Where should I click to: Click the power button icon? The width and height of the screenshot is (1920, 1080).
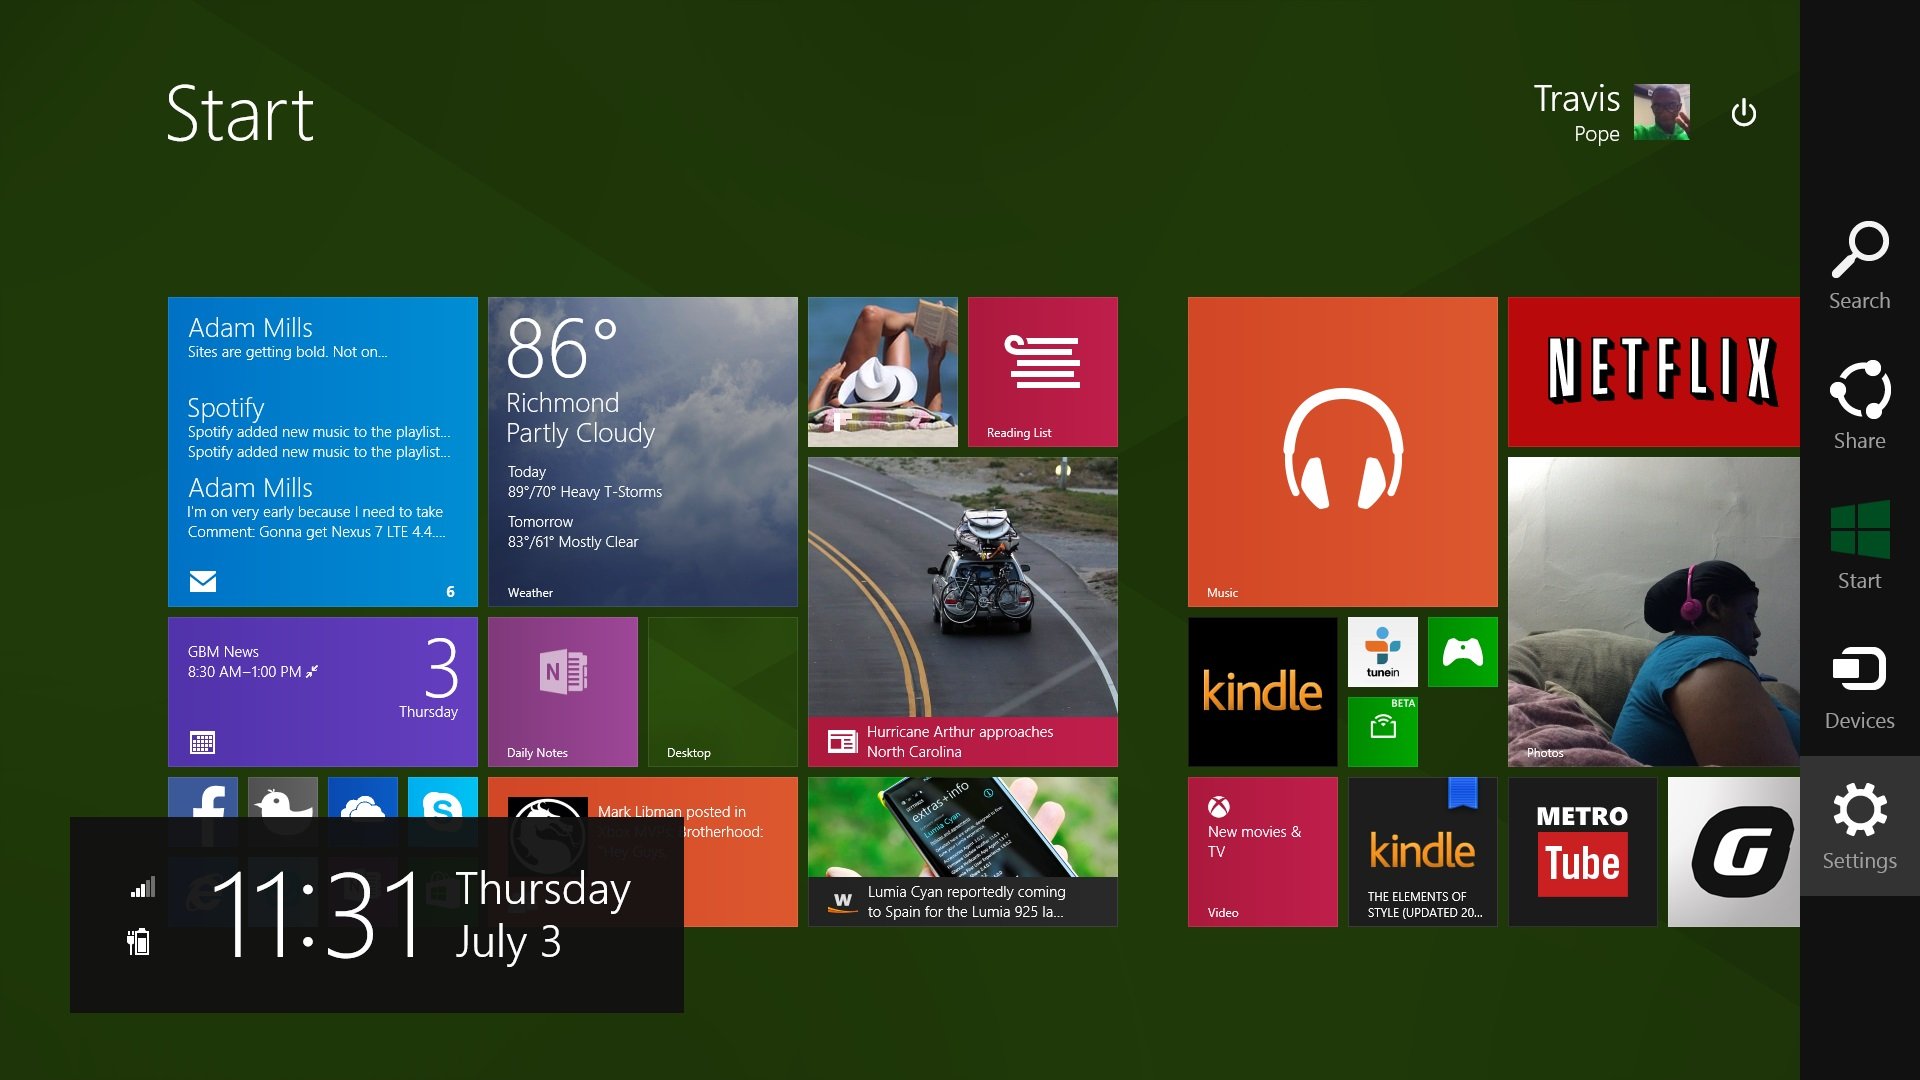pyautogui.click(x=1743, y=113)
